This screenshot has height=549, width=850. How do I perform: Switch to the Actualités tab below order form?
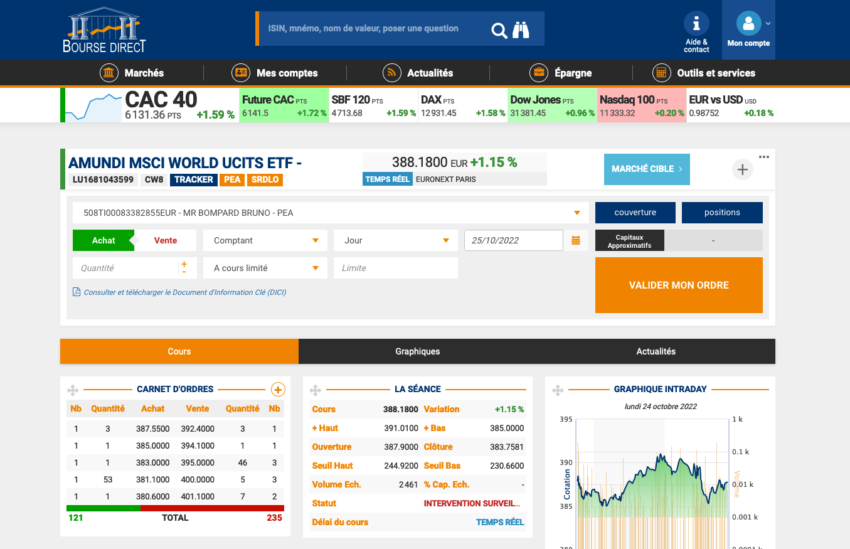pyautogui.click(x=656, y=351)
